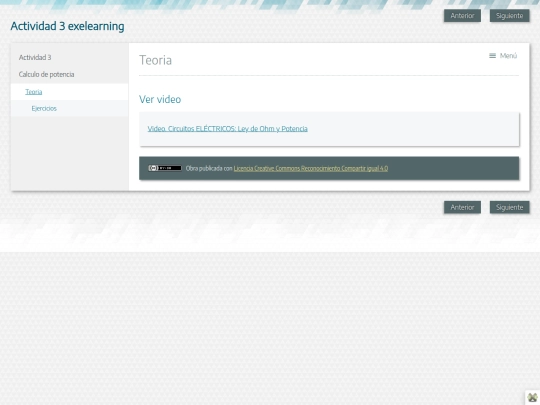Screen dimensions: 540x405
Task: Click the bottom Siguiente button
Action: tap(509, 207)
